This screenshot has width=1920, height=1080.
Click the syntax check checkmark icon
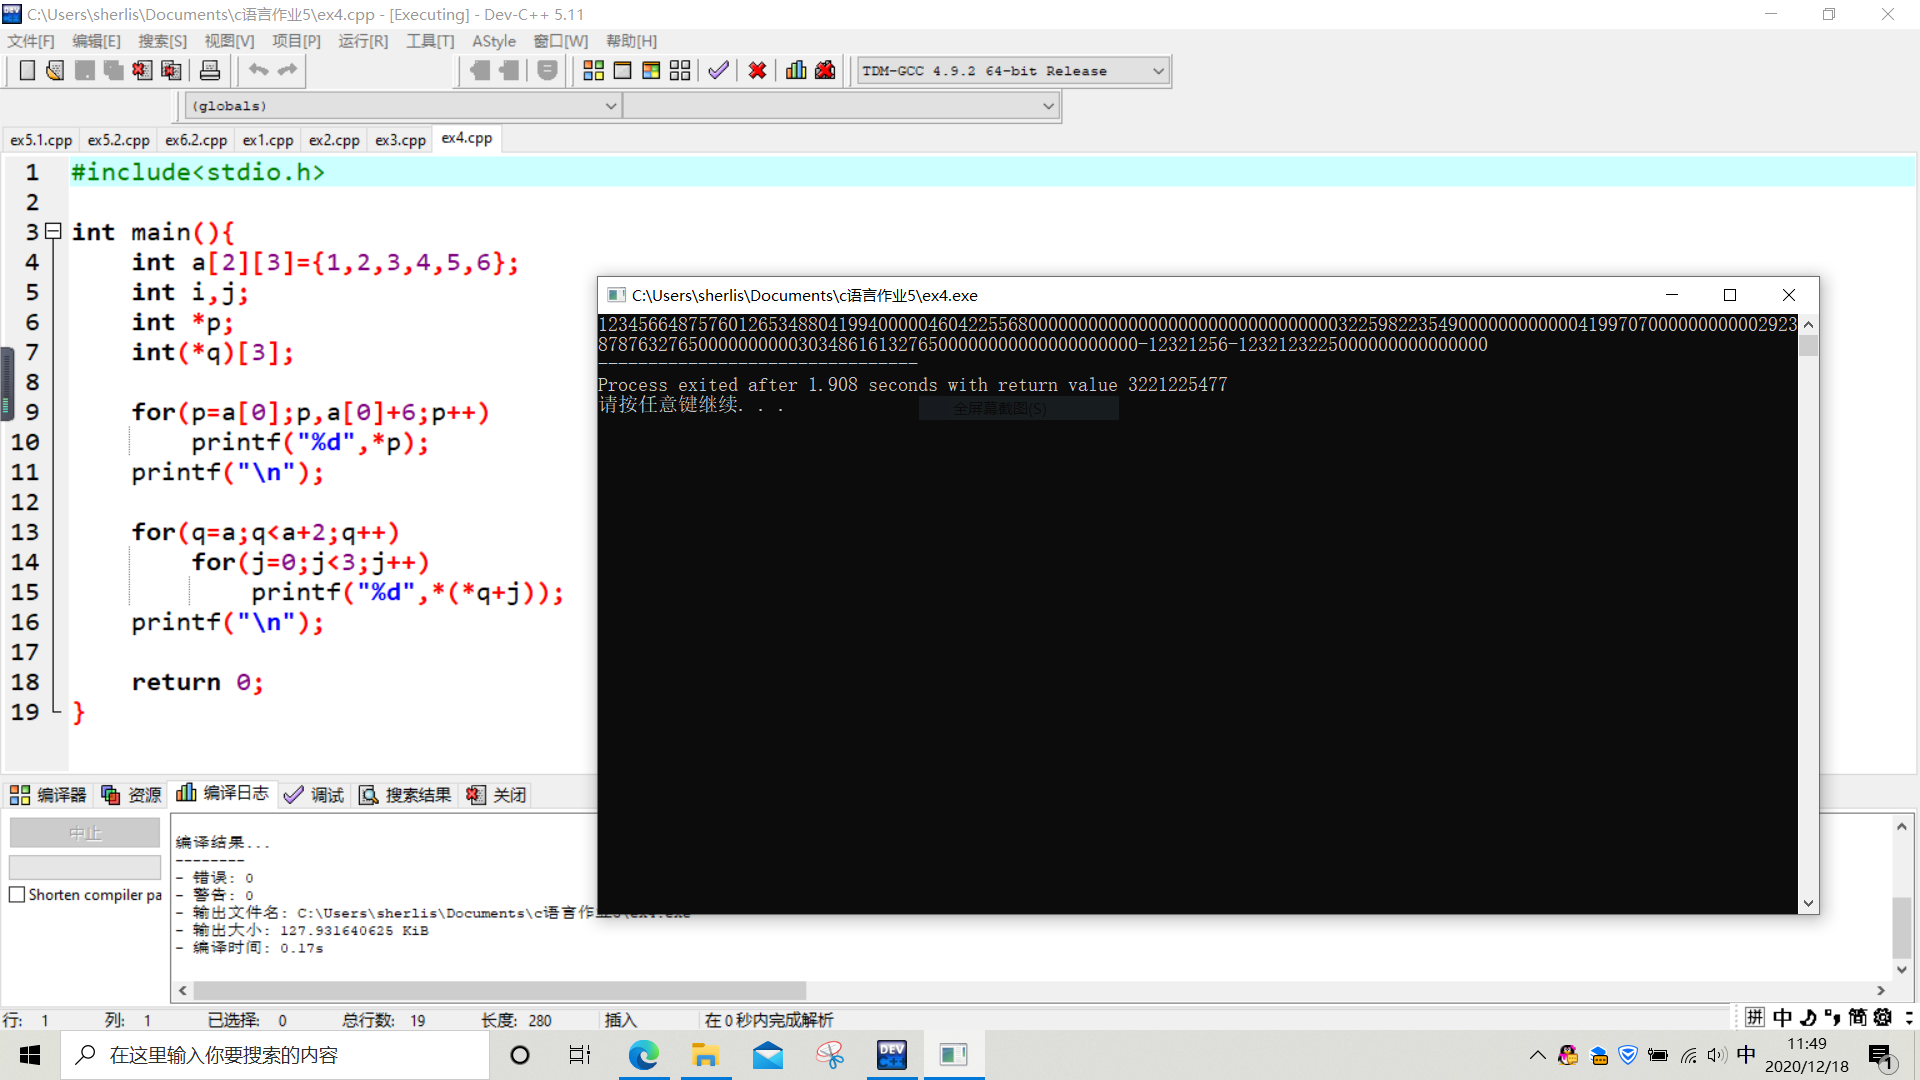(x=718, y=70)
